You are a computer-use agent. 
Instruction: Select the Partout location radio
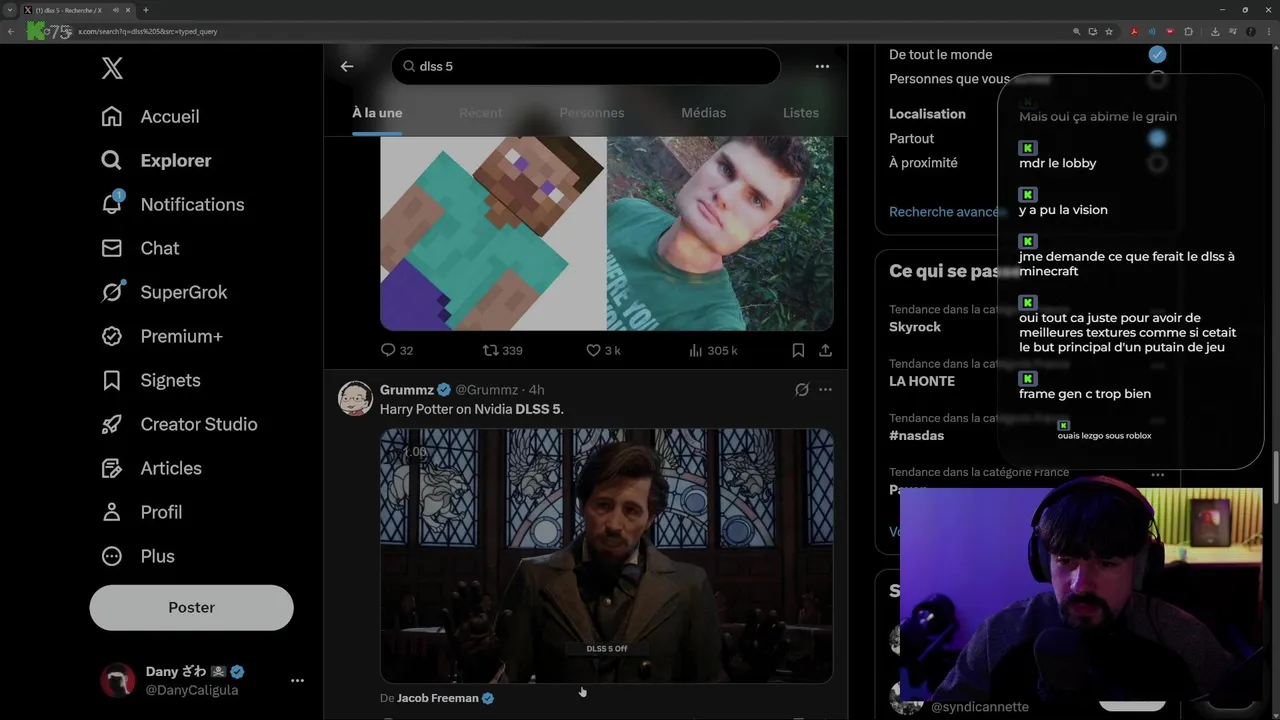[1157, 138]
